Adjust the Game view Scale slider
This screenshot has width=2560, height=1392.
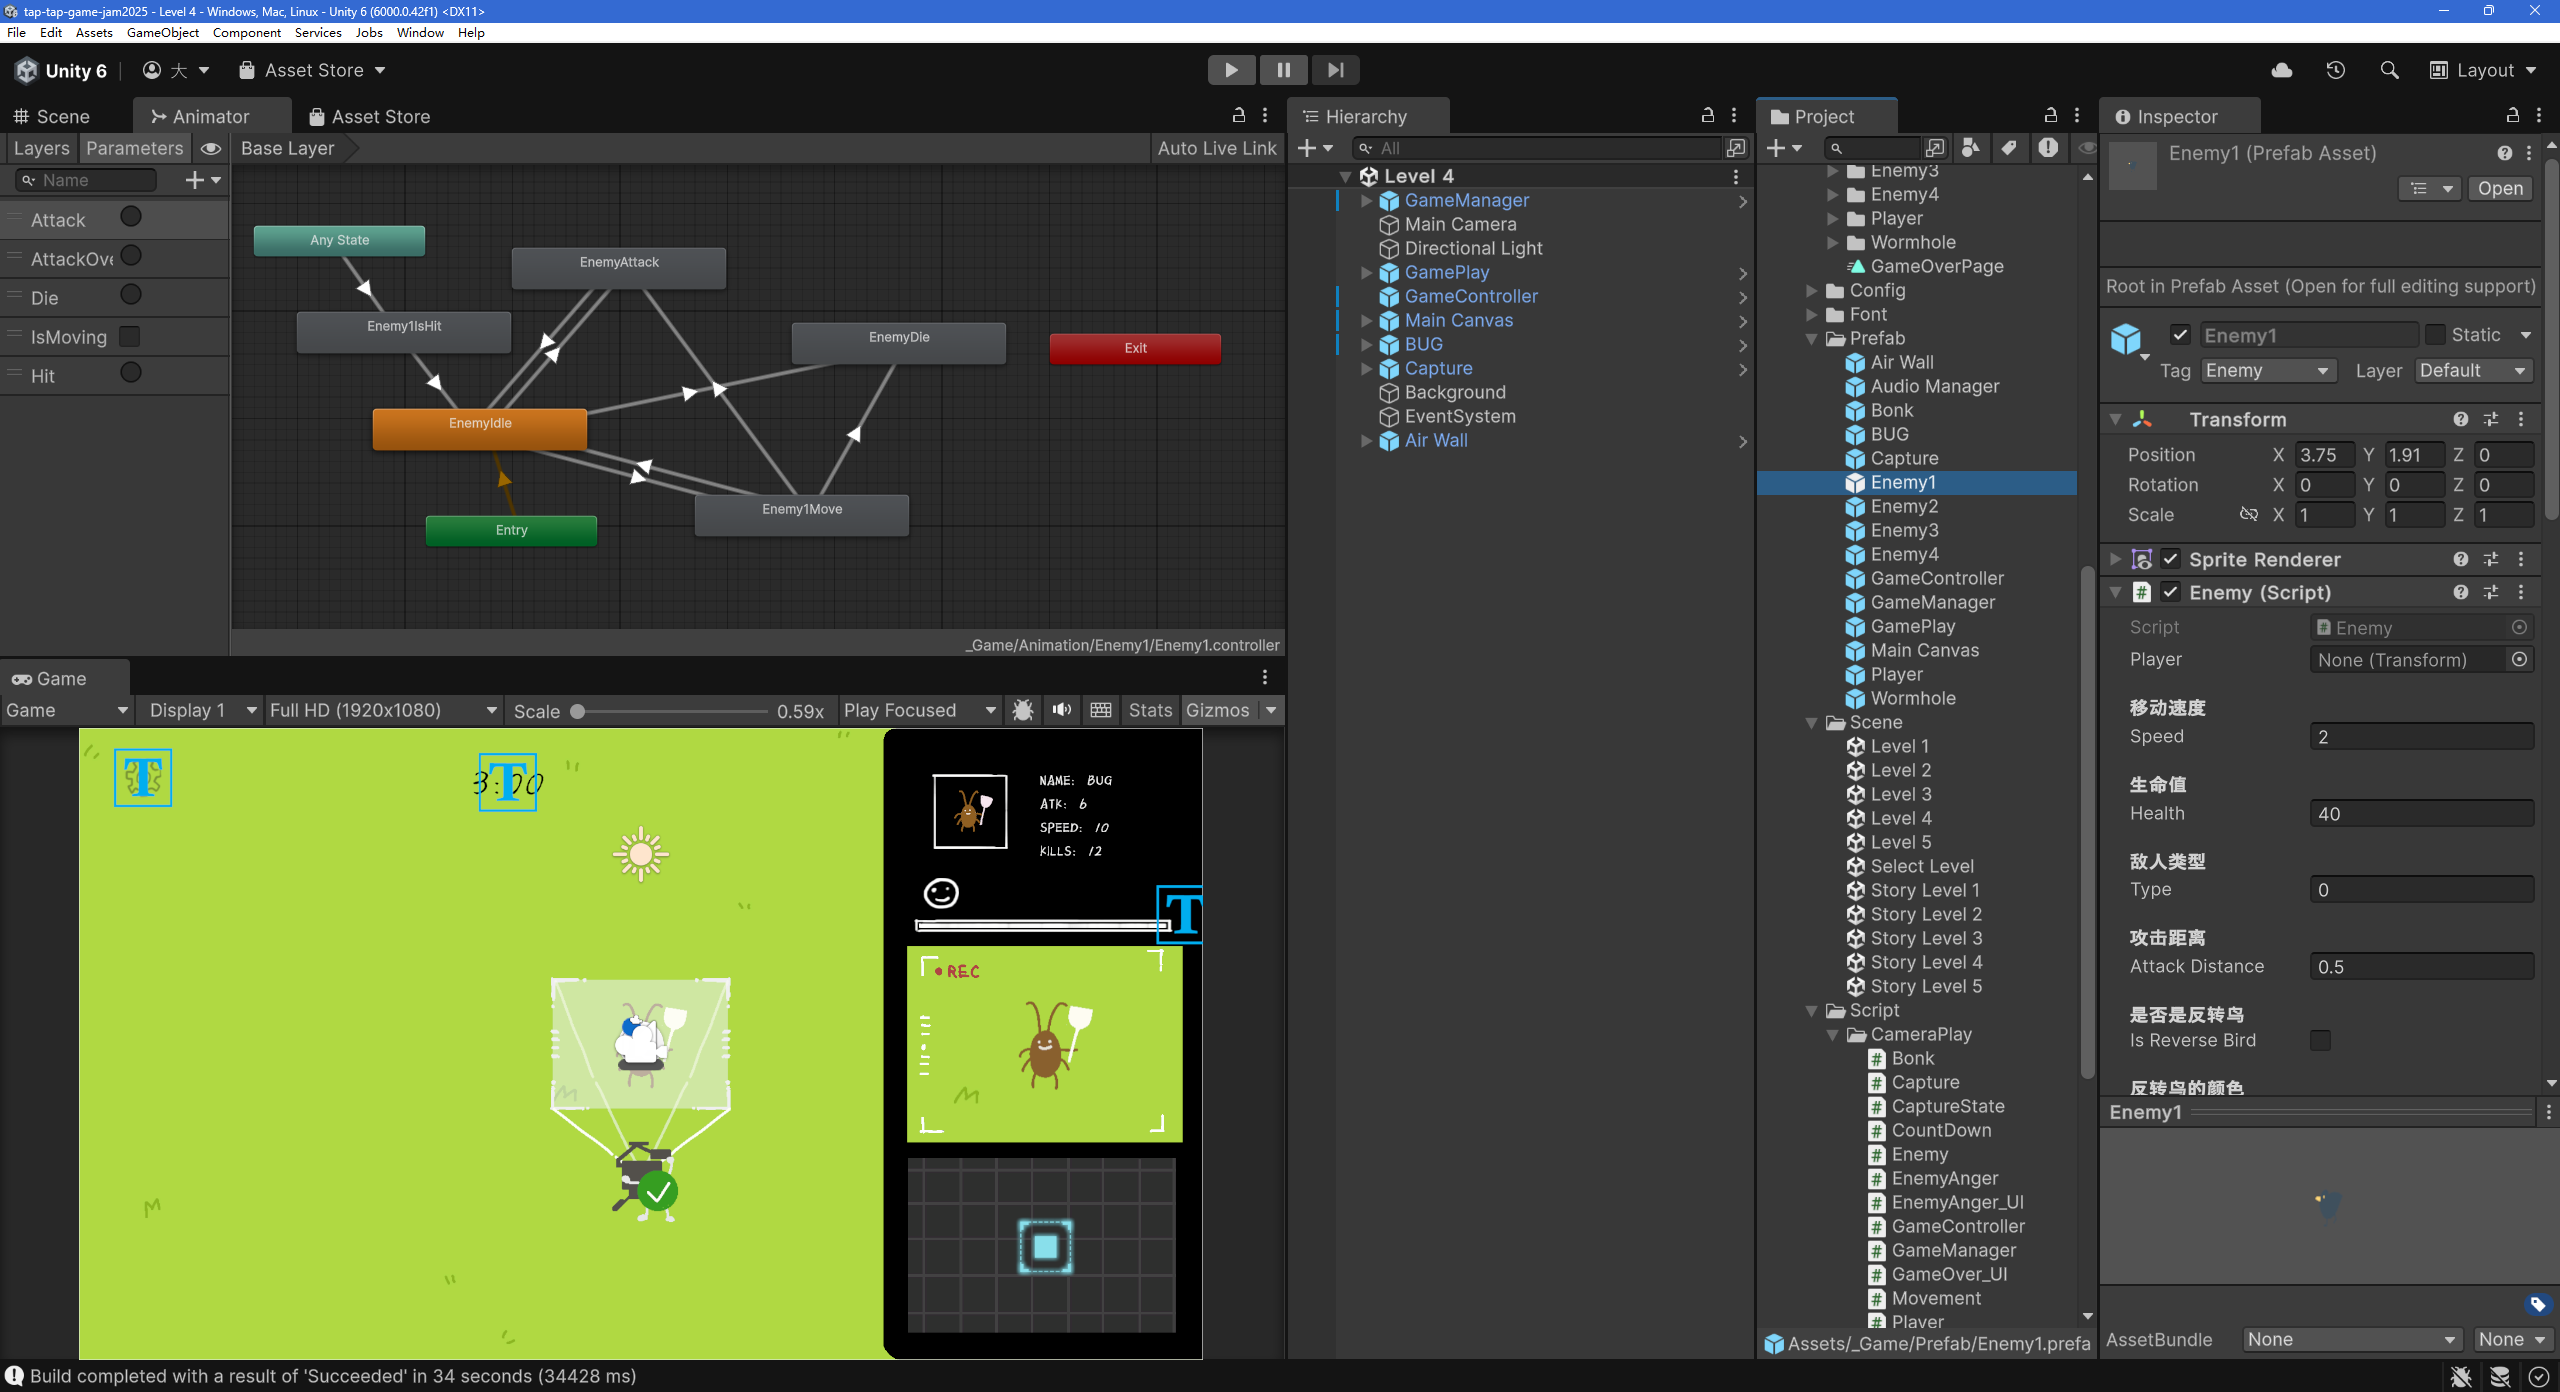(578, 711)
